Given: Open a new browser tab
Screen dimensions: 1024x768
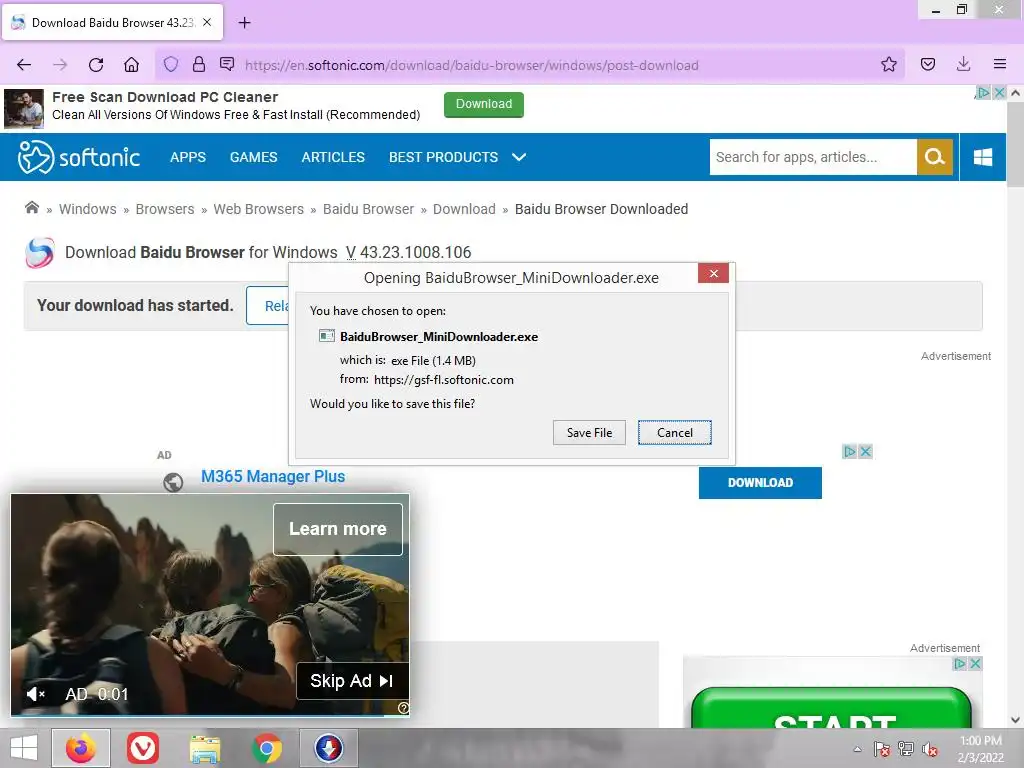Looking at the screenshot, I should point(245,23).
